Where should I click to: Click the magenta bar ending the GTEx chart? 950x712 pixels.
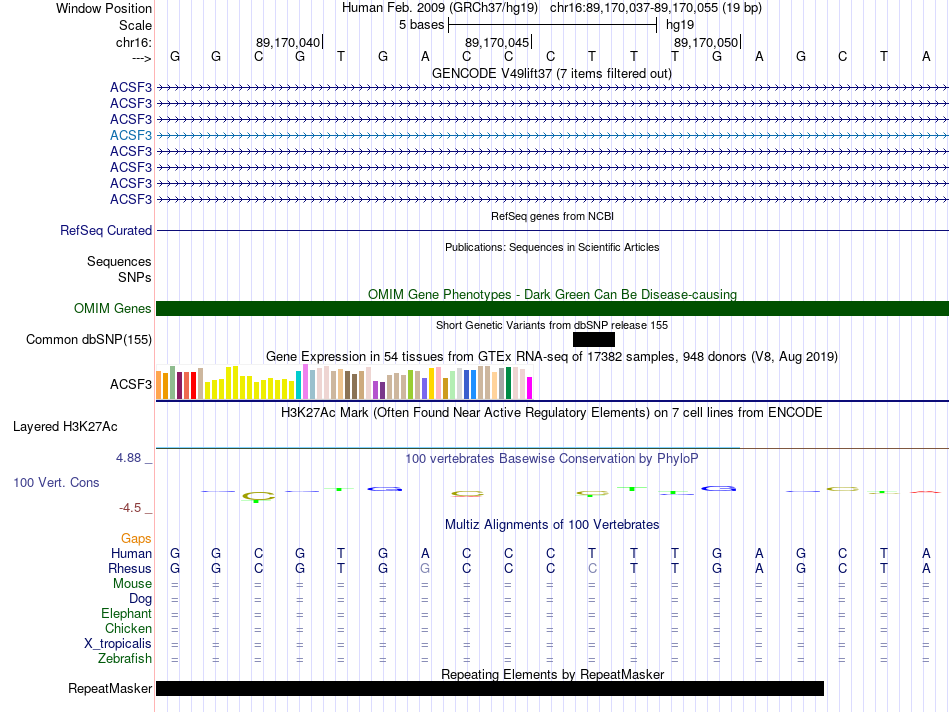(x=530, y=388)
